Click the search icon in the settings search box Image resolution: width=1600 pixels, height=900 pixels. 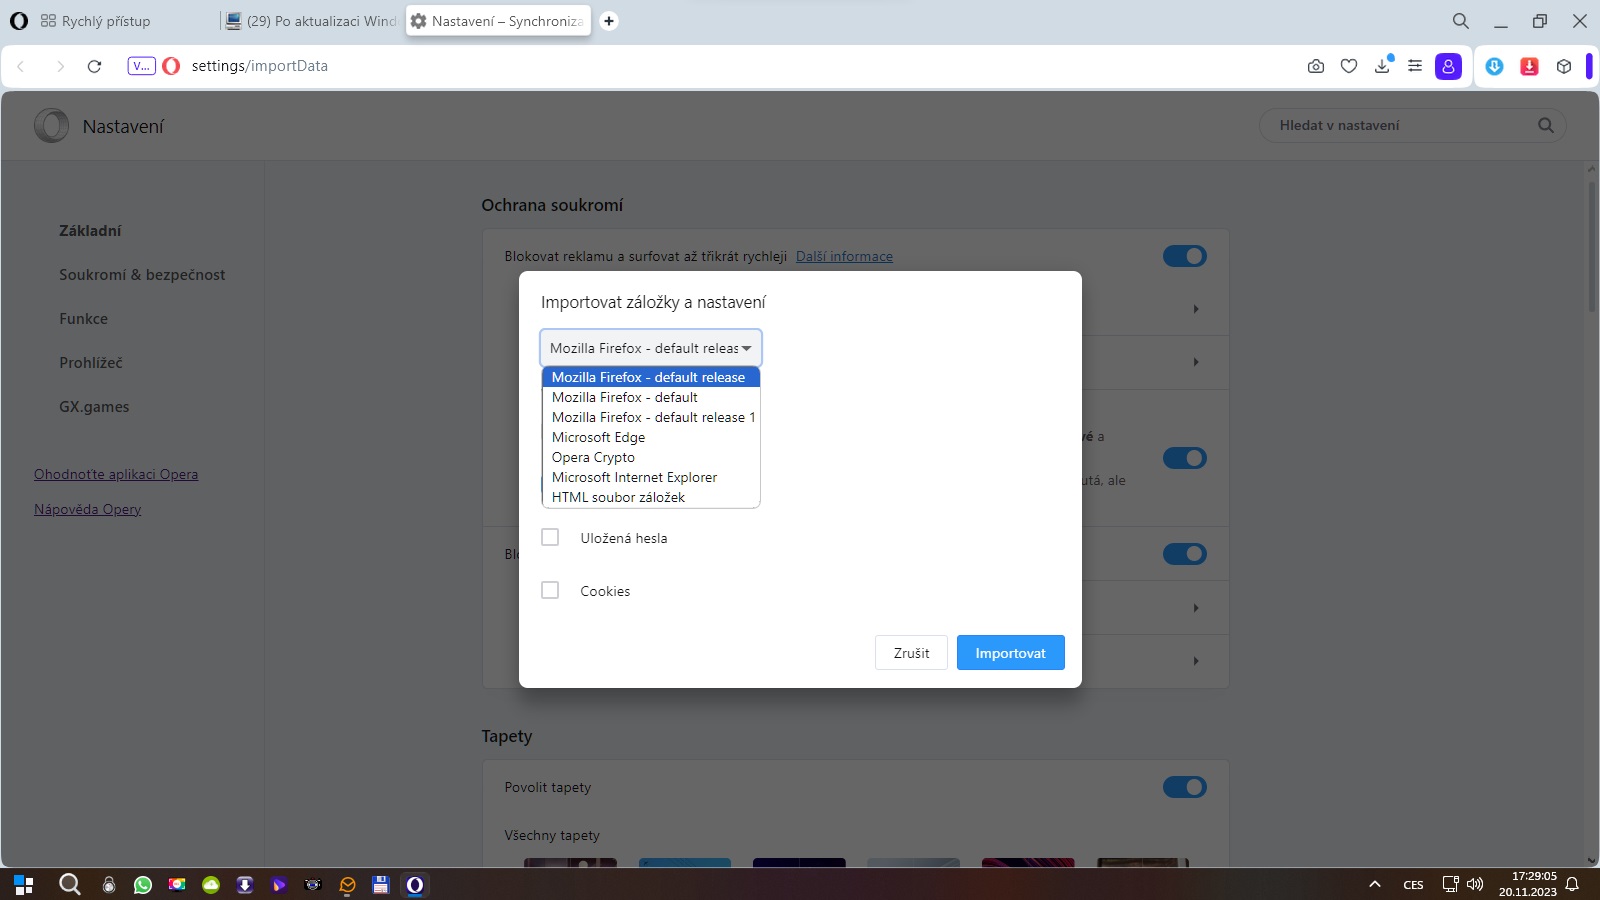(x=1546, y=125)
